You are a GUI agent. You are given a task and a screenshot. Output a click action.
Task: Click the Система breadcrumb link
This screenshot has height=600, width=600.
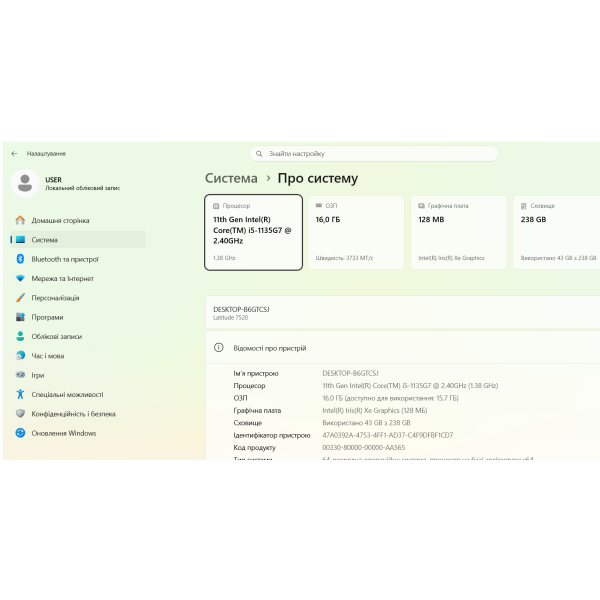[x=231, y=178]
